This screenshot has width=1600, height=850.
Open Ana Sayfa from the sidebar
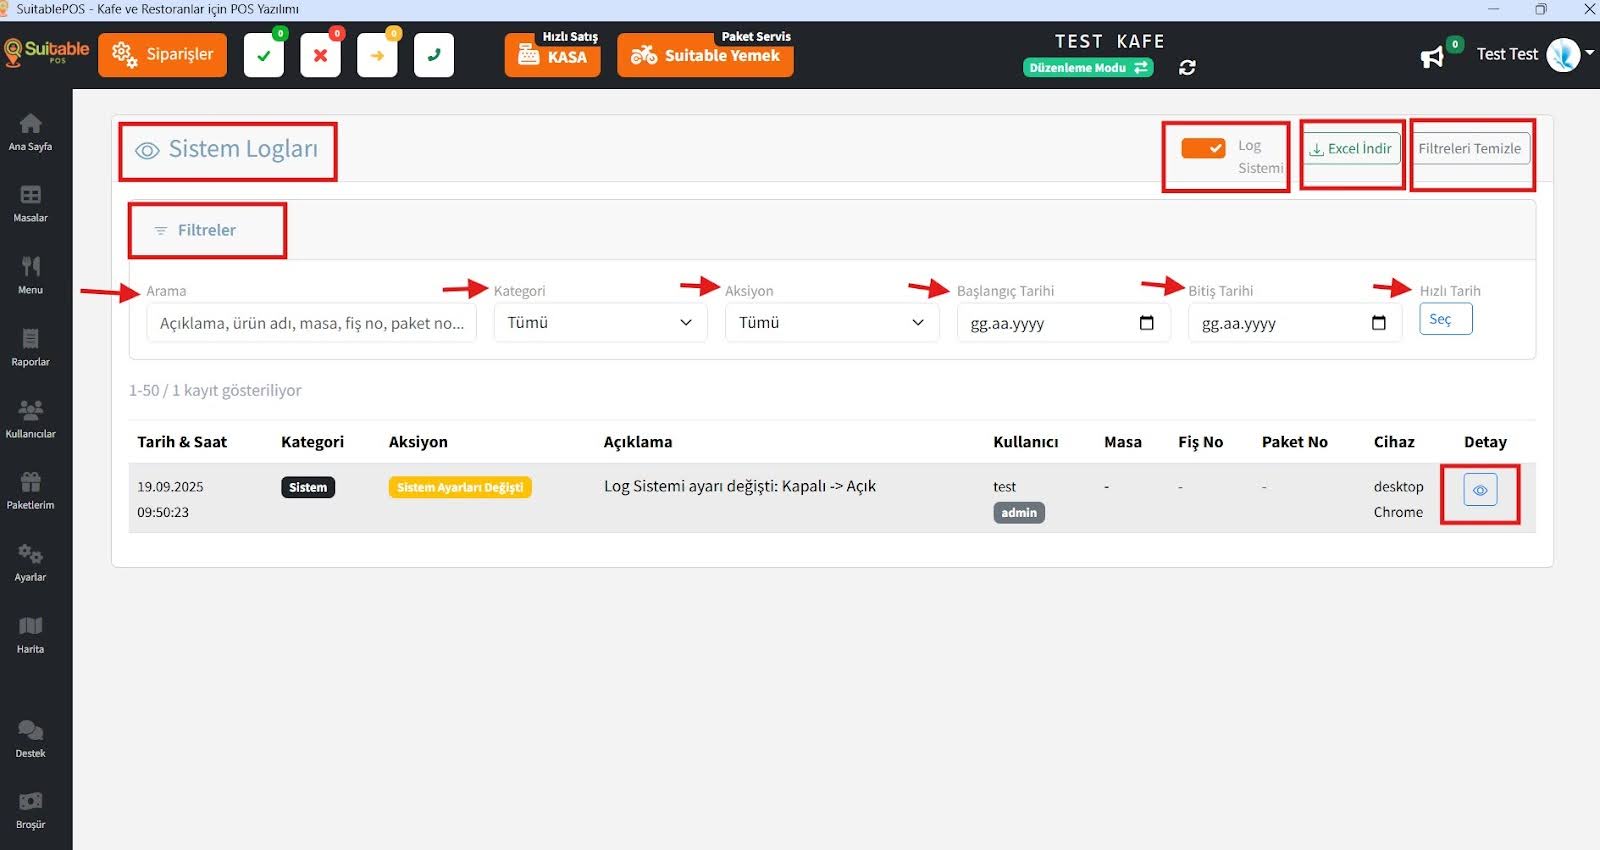coord(30,131)
